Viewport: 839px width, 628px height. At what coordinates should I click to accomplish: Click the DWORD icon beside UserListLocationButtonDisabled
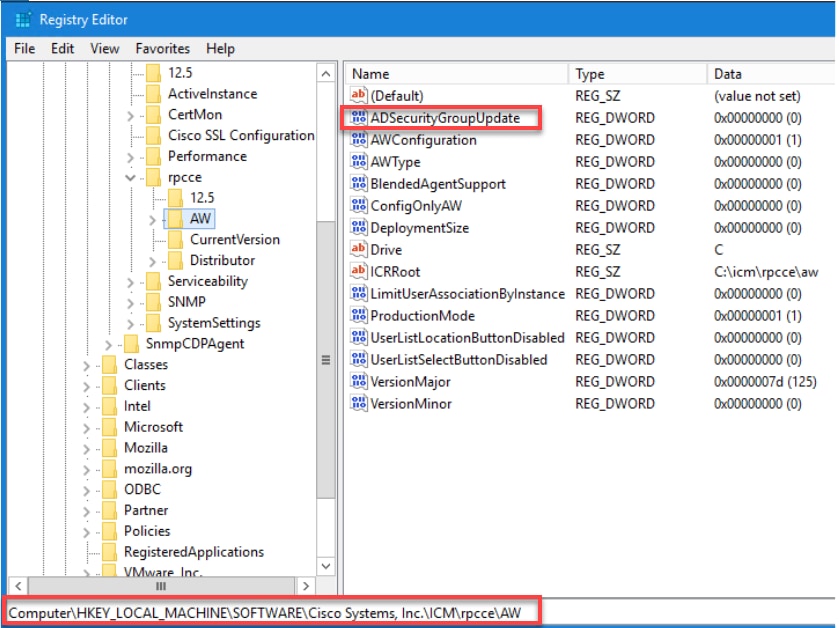(359, 337)
